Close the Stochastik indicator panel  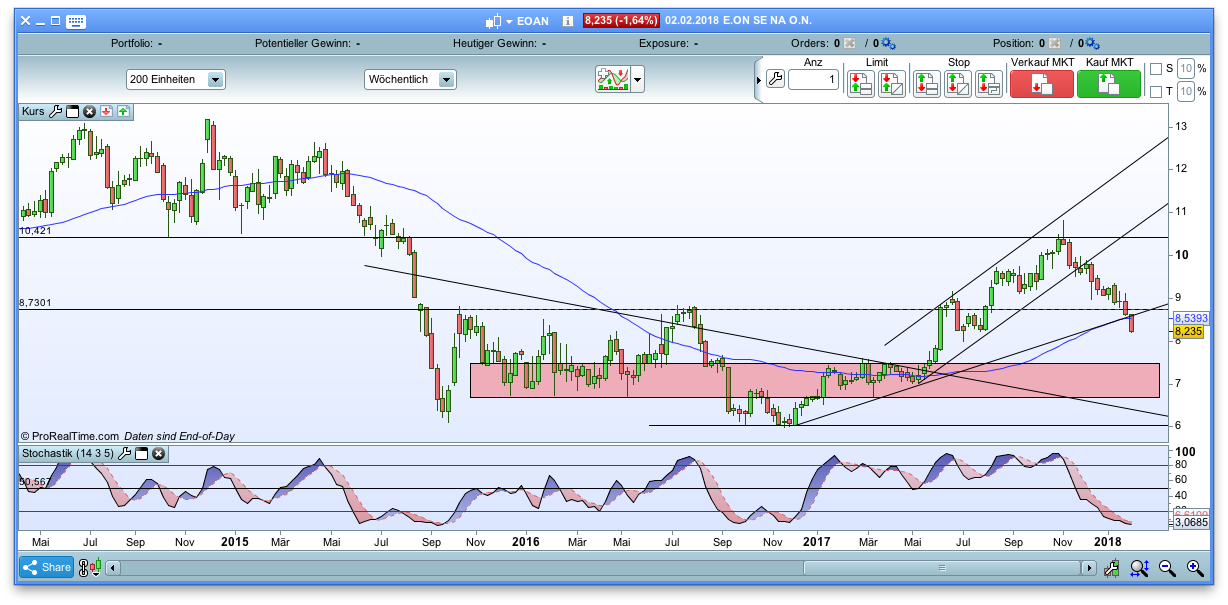[x=158, y=454]
